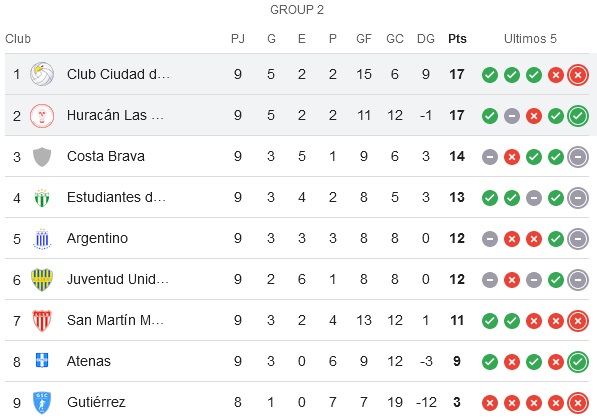
Task: Click the Huracán Las Heras red crest
Action: [42, 115]
